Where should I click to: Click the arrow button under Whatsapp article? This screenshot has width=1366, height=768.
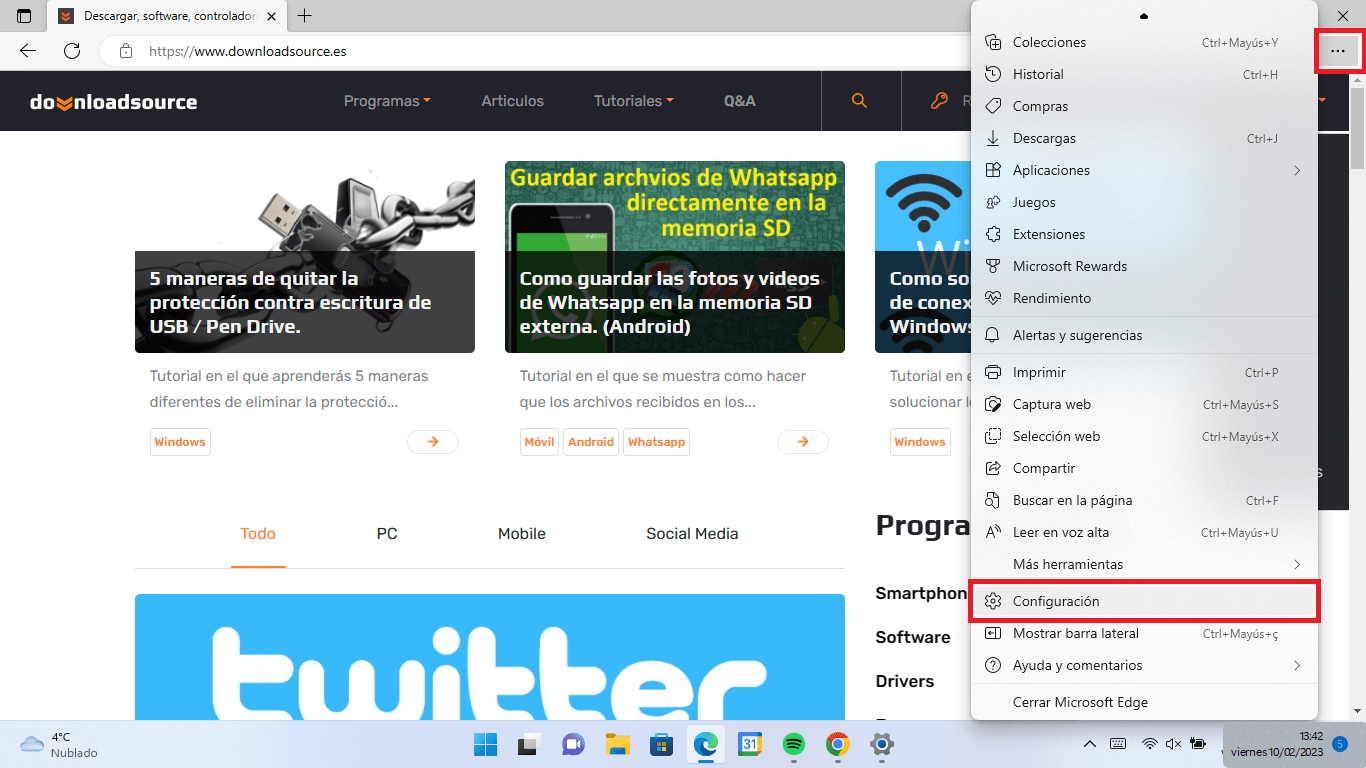click(x=803, y=442)
